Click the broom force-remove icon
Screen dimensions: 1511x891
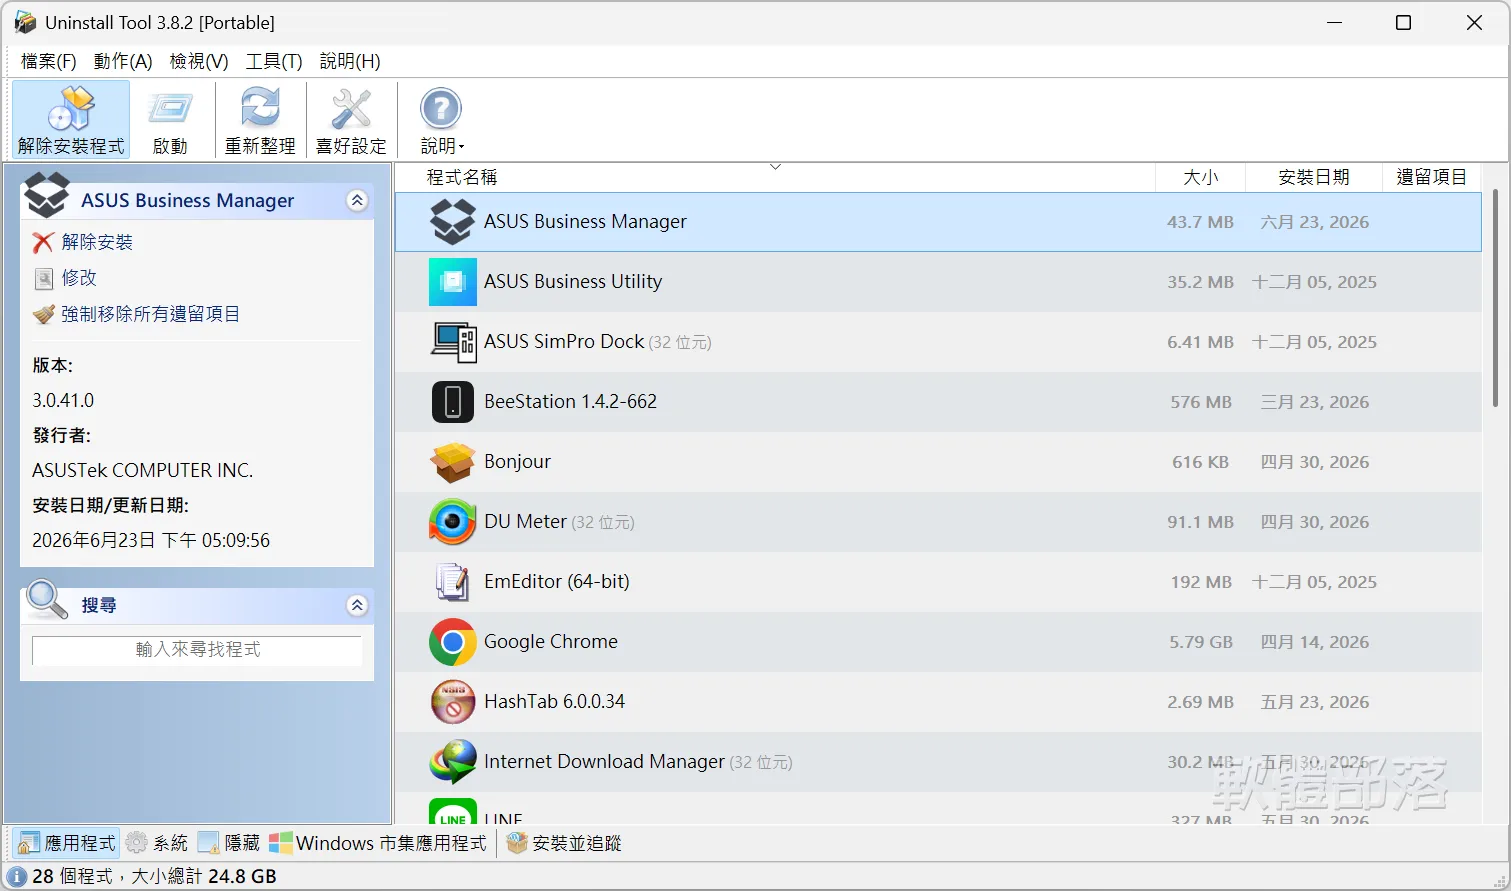coord(43,314)
